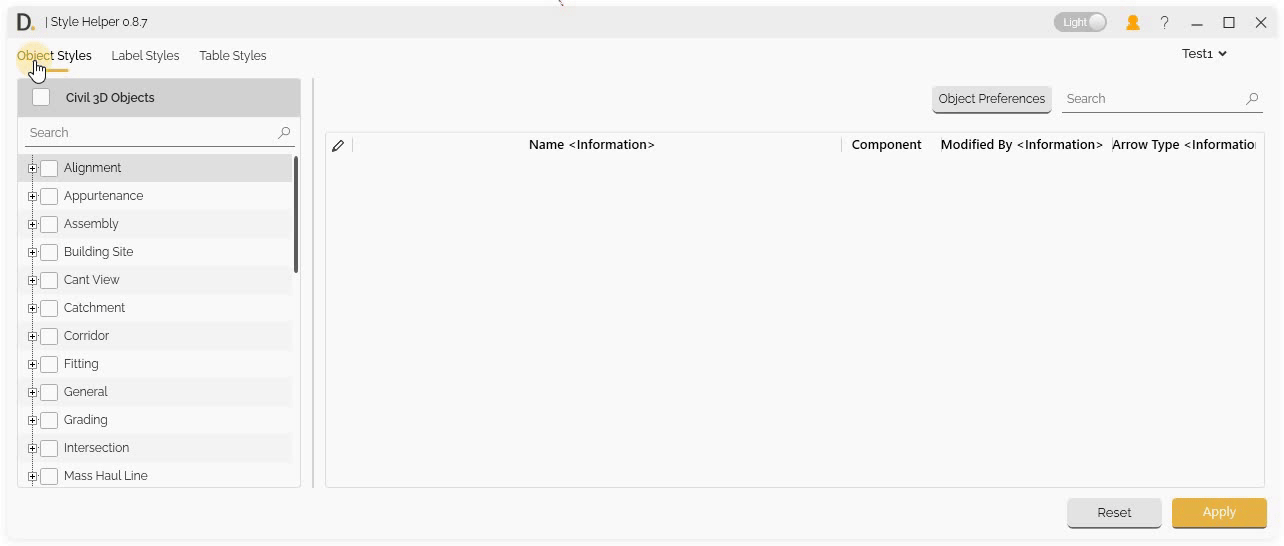Toggle the Light theme switch
Viewport: 1284px width, 546px height.
click(x=1080, y=22)
